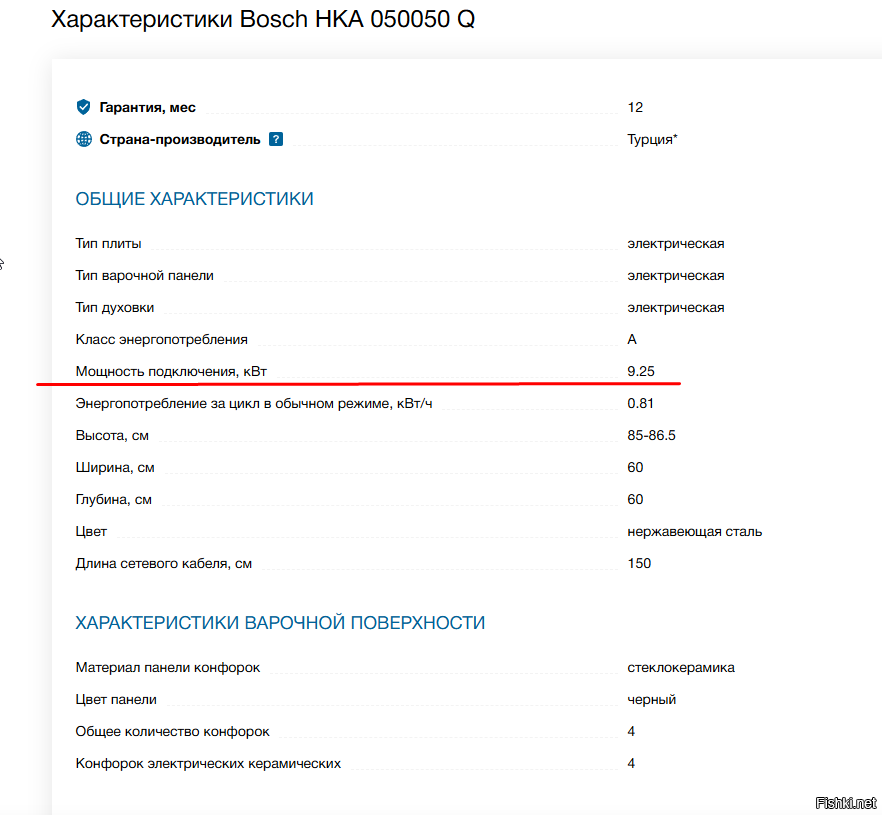
Task: Select the label Гарантия, мес
Action: pyautogui.click(x=147, y=107)
